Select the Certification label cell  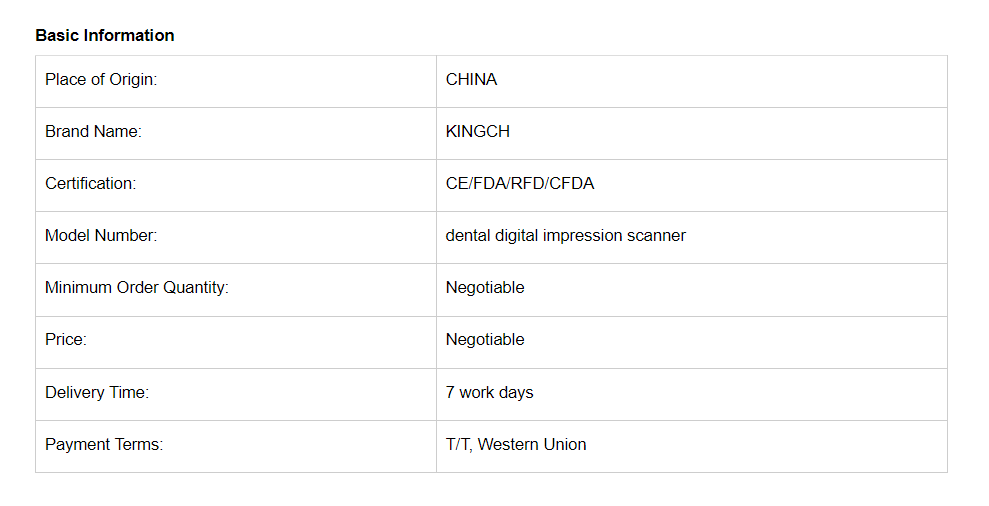[x=236, y=185]
